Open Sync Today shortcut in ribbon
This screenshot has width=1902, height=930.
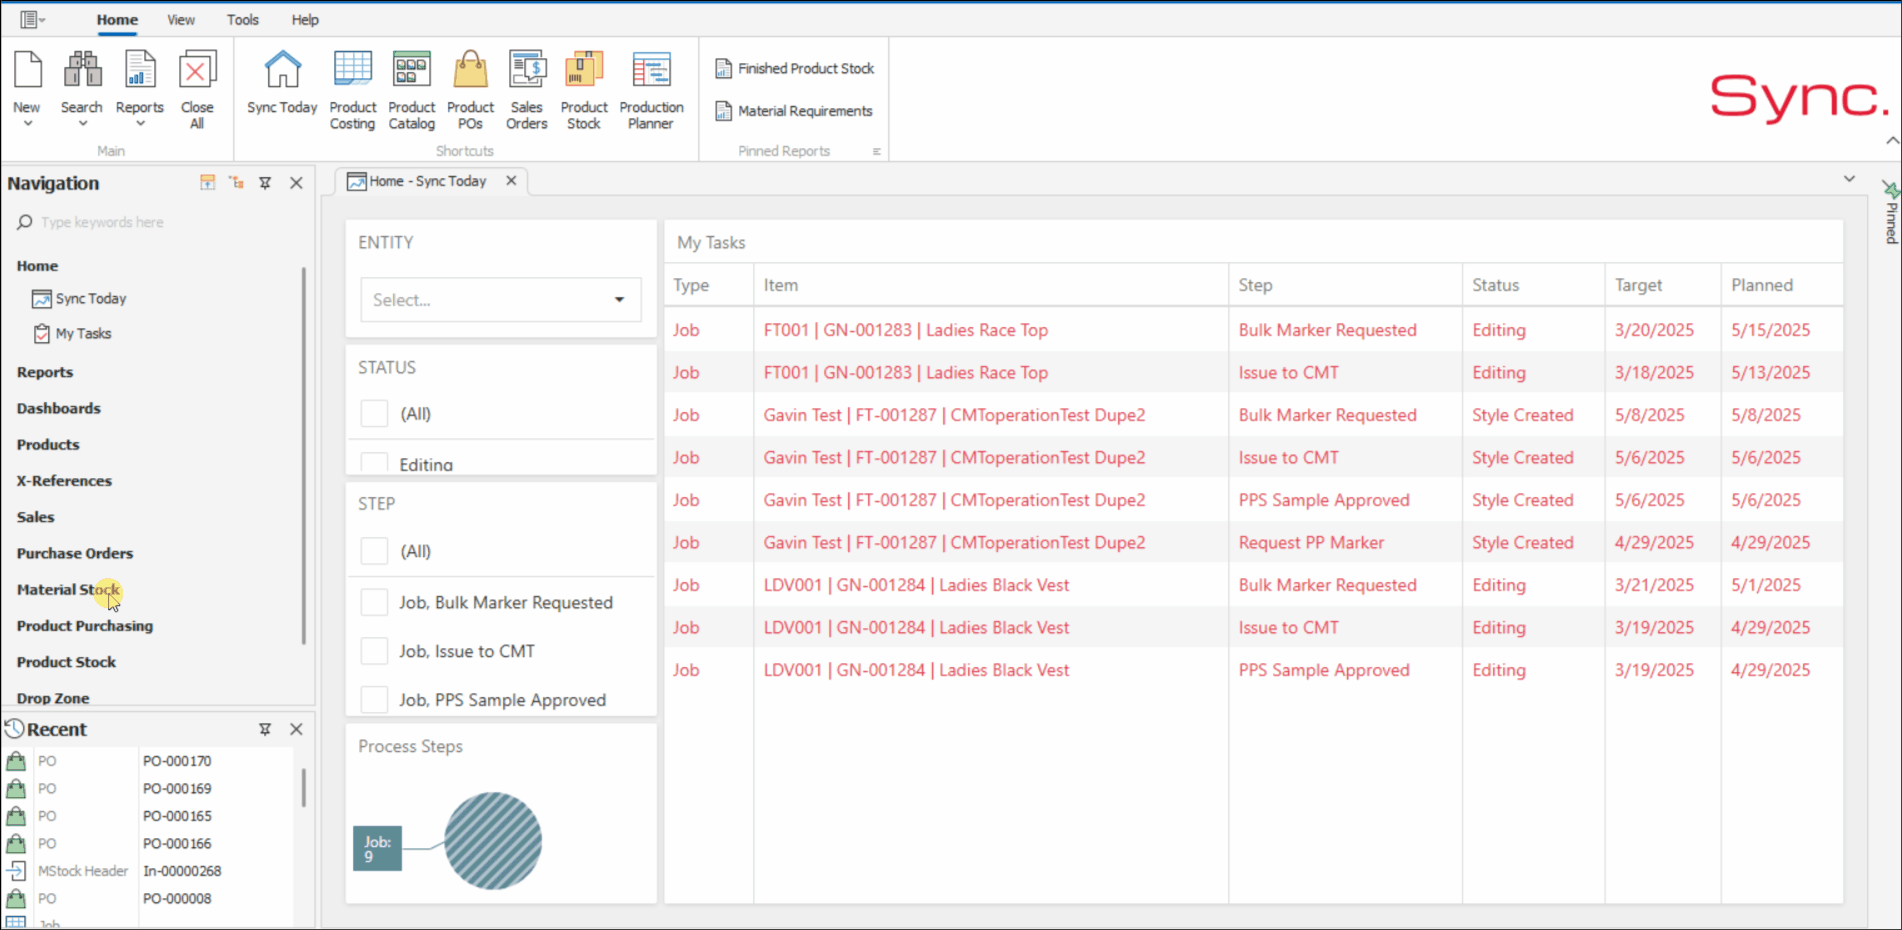(282, 83)
